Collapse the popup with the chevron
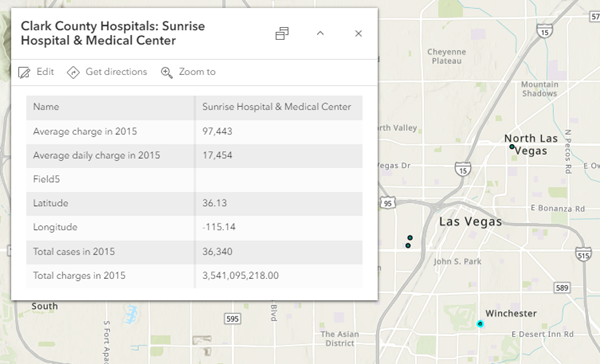Image resolution: width=600 pixels, height=364 pixels. (x=320, y=33)
